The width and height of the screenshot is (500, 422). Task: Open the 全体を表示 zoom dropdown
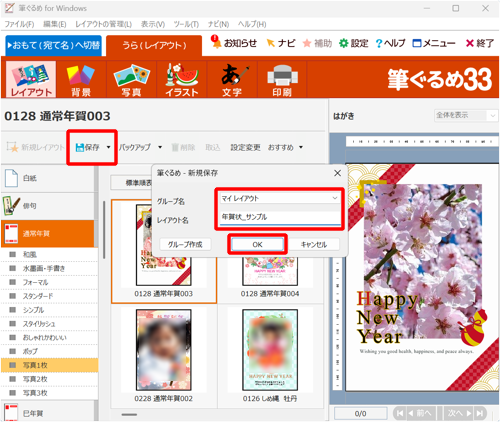click(492, 115)
